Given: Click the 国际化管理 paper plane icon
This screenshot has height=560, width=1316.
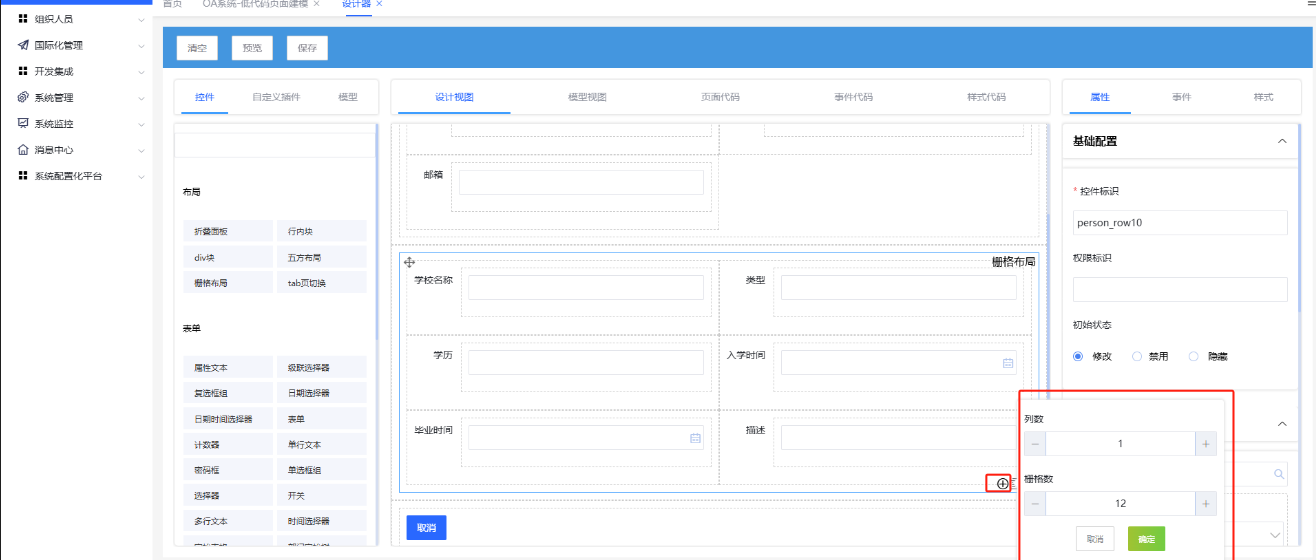Looking at the screenshot, I should pos(23,45).
